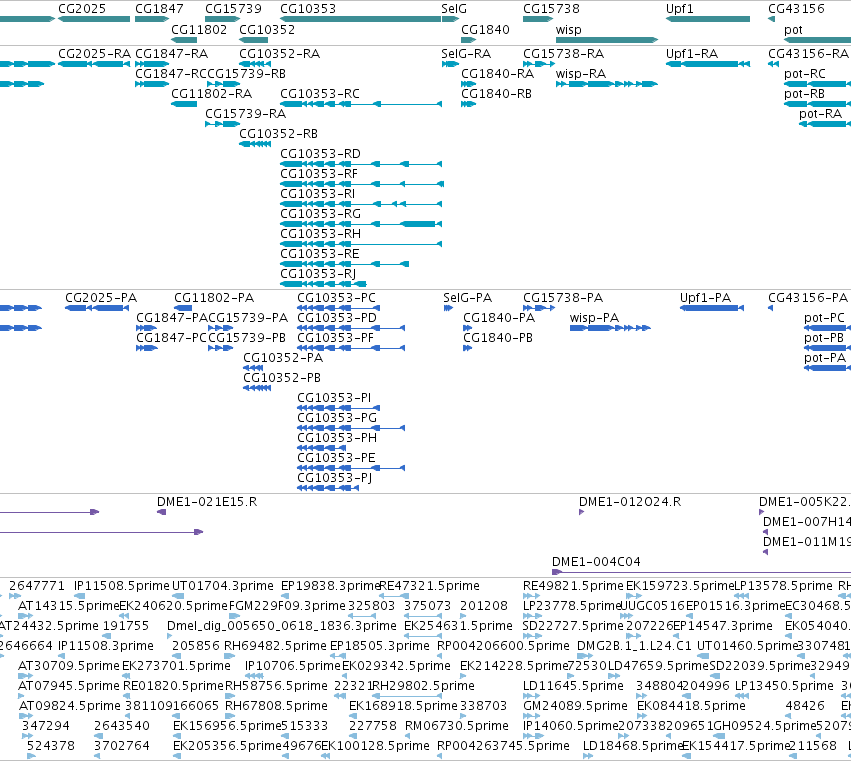This screenshot has height=761, width=851.
Task: Select transcript label CG10353-RE
Action: [320, 255]
